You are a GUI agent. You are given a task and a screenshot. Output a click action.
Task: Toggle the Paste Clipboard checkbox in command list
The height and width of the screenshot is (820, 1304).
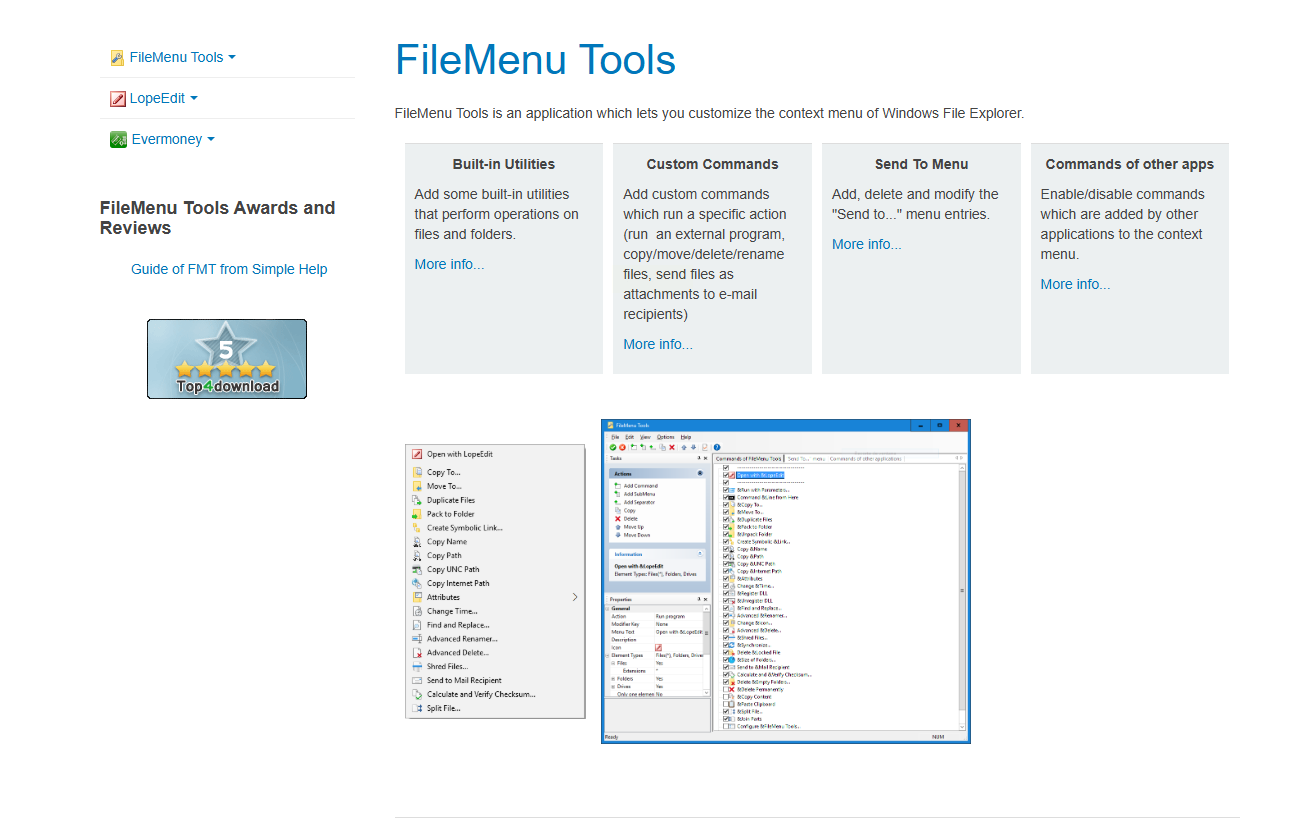pos(726,704)
